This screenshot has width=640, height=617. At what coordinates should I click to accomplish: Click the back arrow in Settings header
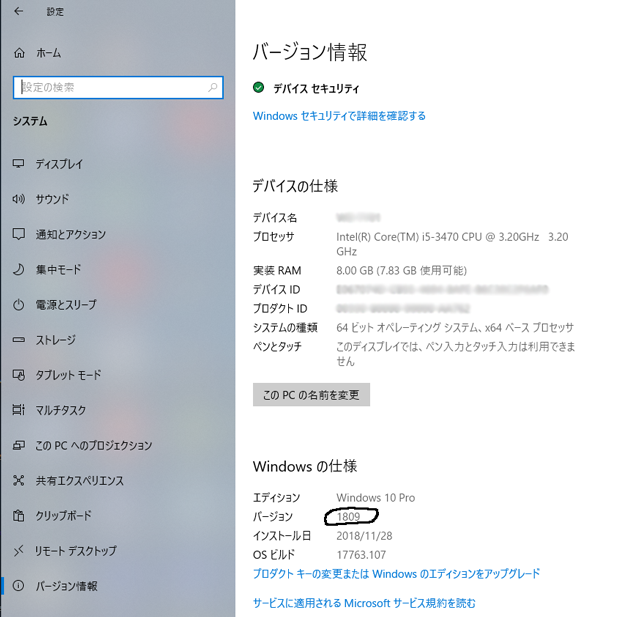pyautogui.click(x=18, y=11)
